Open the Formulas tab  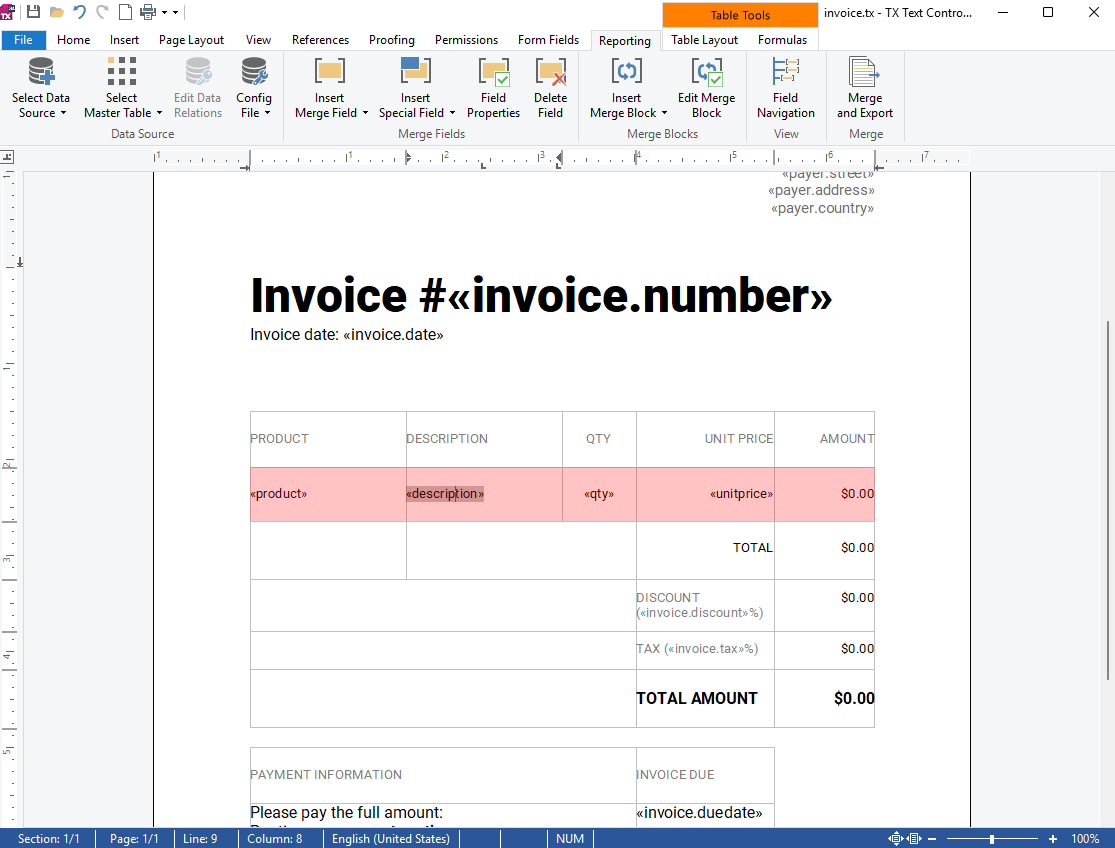(782, 40)
